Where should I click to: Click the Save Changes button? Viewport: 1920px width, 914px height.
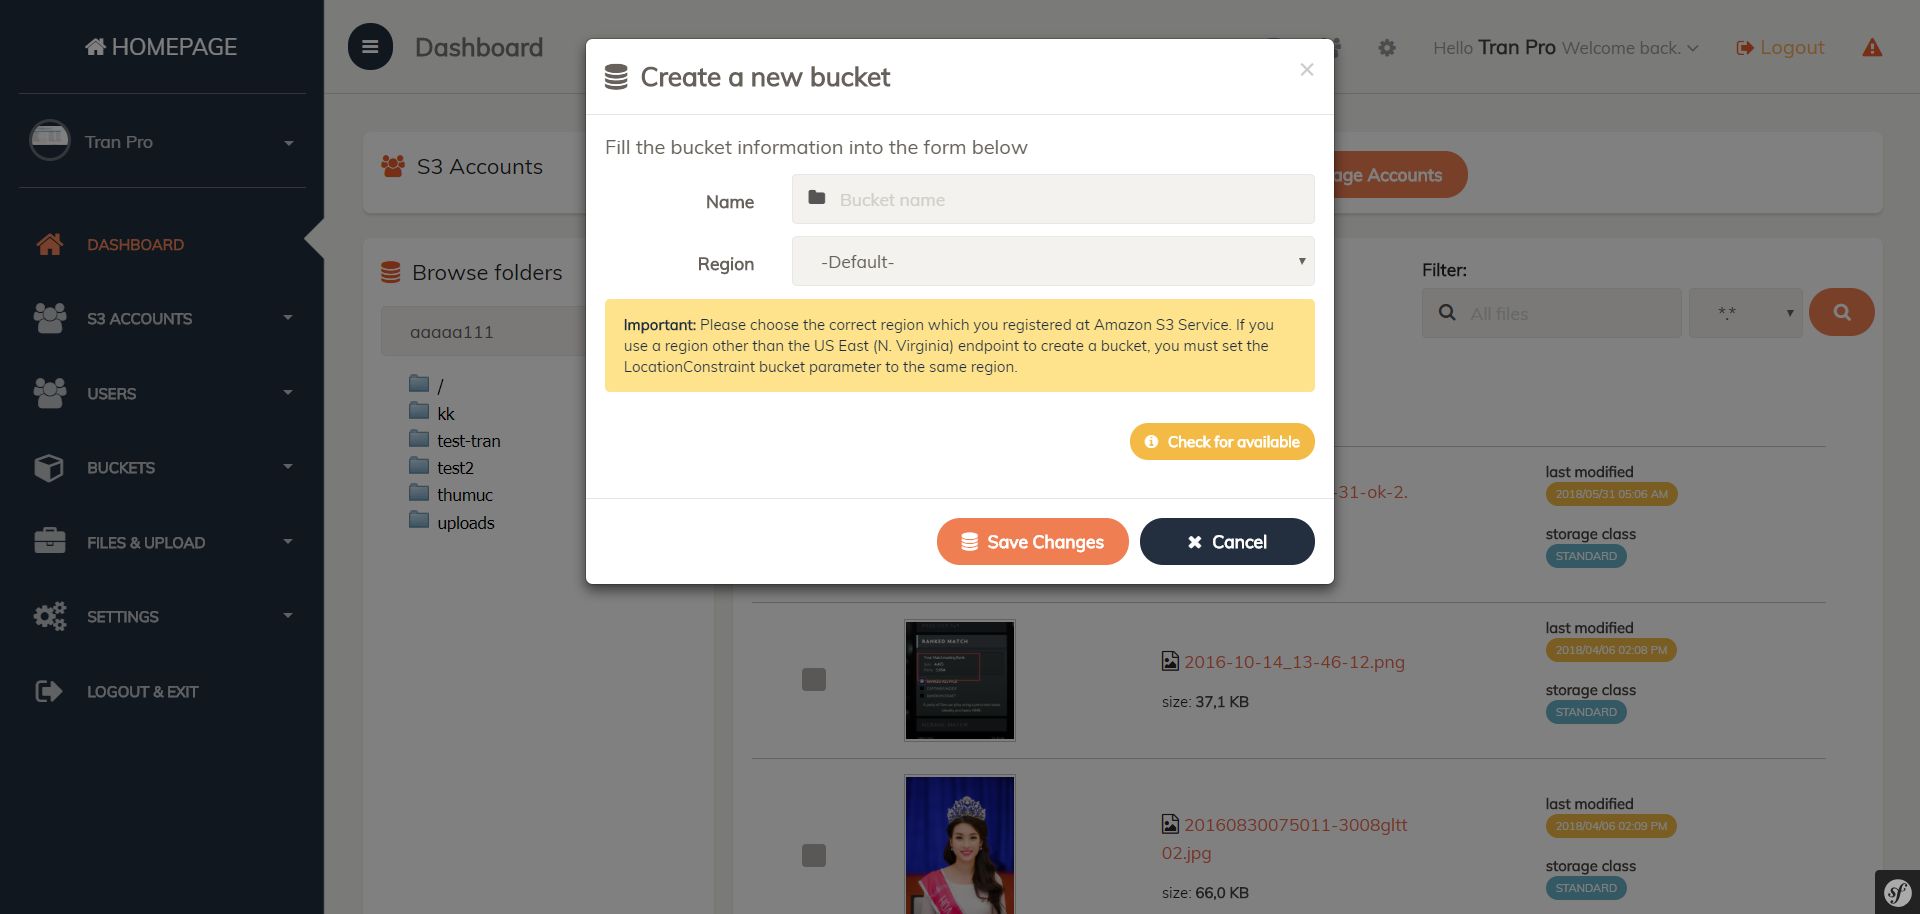click(1032, 542)
